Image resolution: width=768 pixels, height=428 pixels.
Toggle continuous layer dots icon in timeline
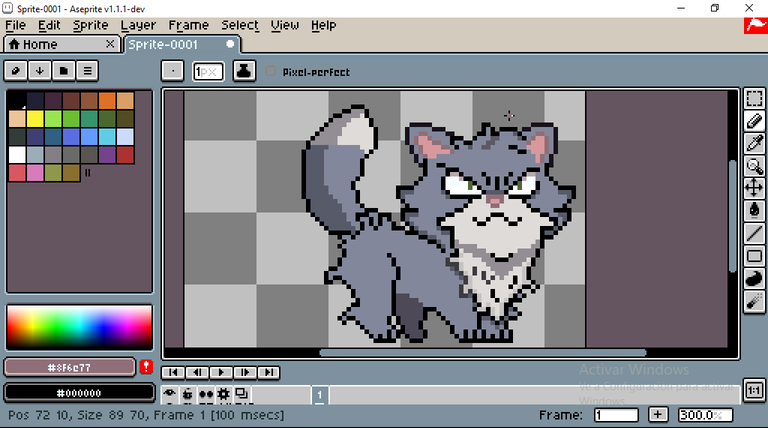(x=206, y=394)
